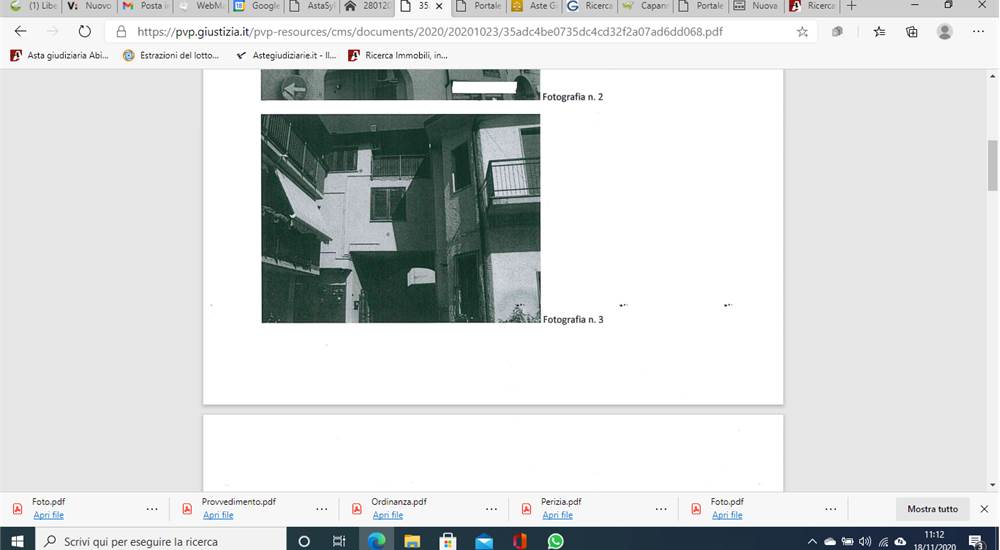
Task: Open Task View on the taskbar
Action: pyautogui.click(x=339, y=541)
